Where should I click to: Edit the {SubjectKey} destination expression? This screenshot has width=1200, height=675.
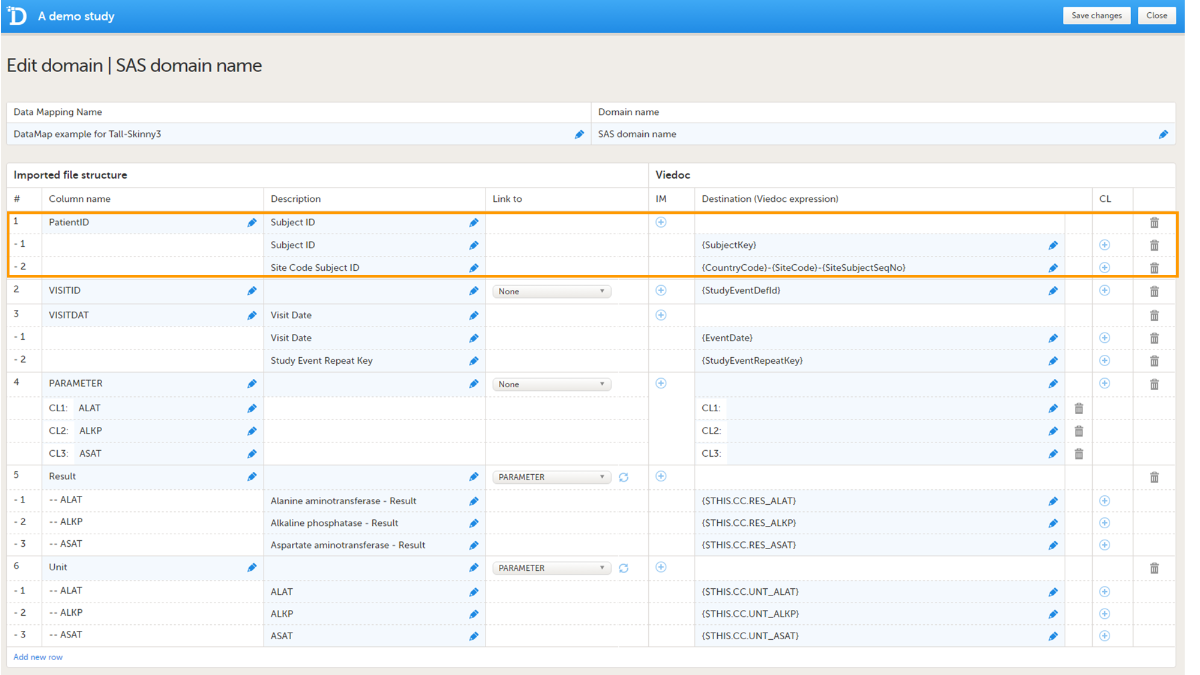click(1053, 245)
